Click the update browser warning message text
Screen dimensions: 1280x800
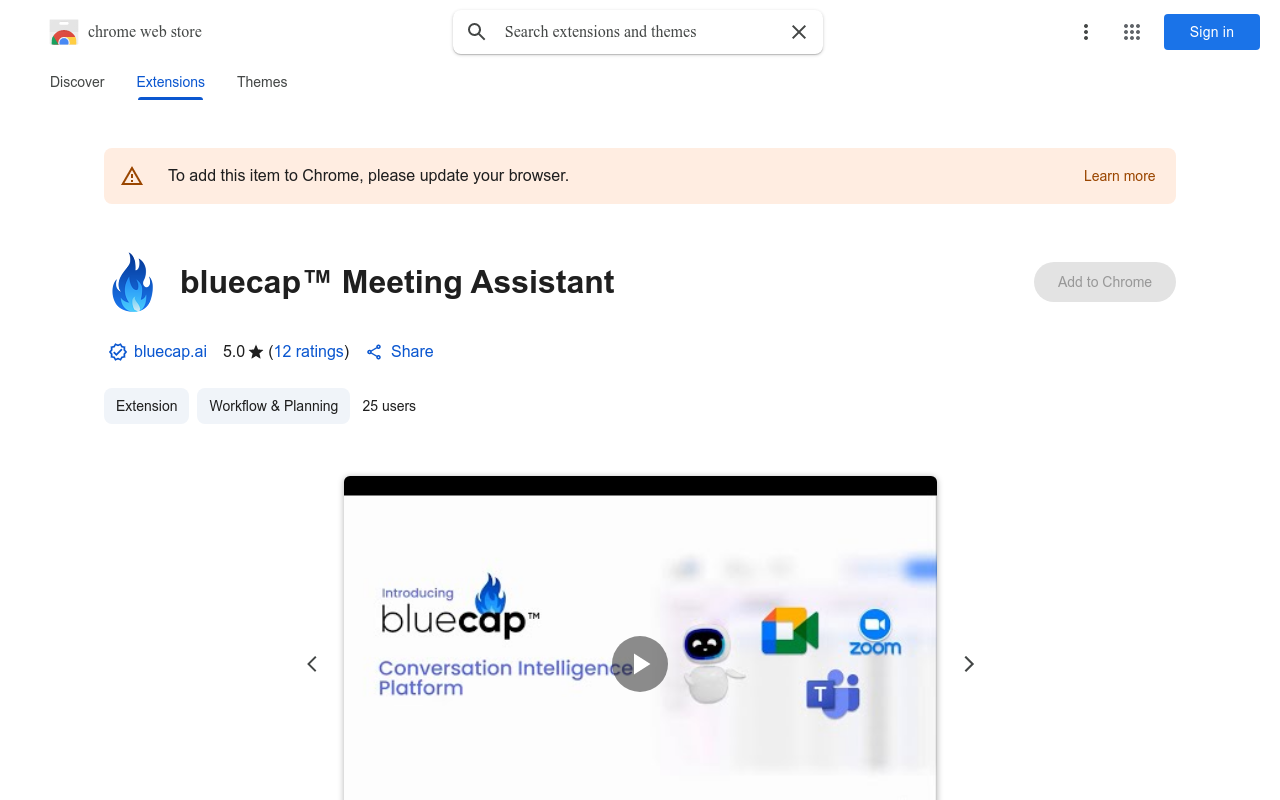pyautogui.click(x=368, y=176)
